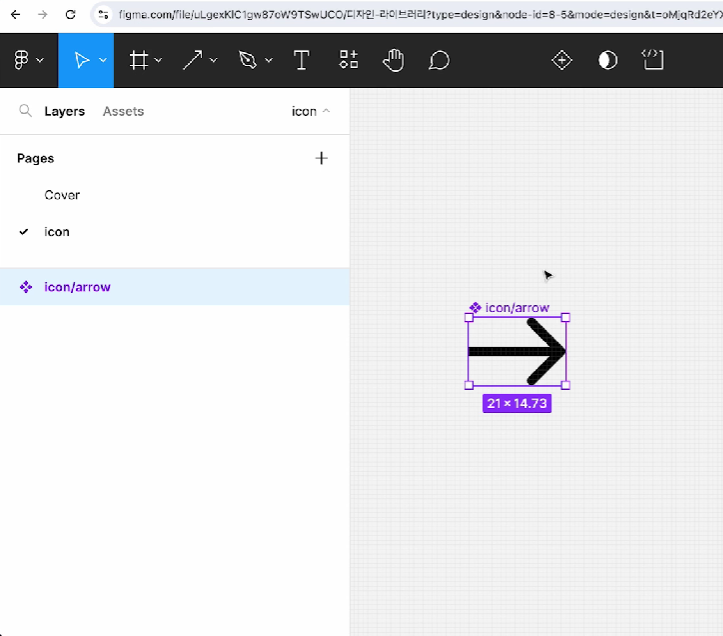Select icon/arrow layer in panel

(175, 287)
